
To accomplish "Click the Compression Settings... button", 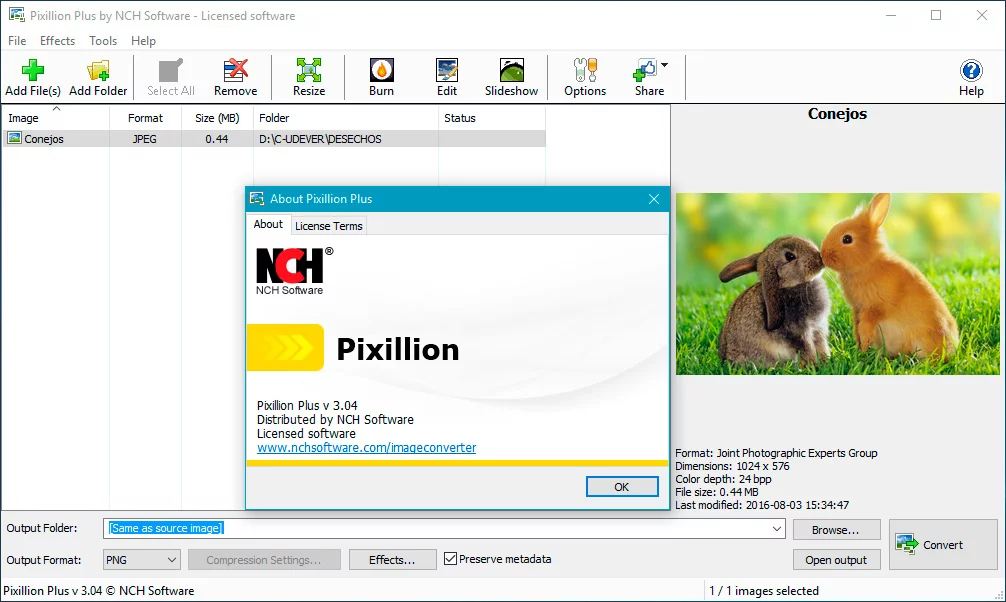I will click(x=264, y=560).
